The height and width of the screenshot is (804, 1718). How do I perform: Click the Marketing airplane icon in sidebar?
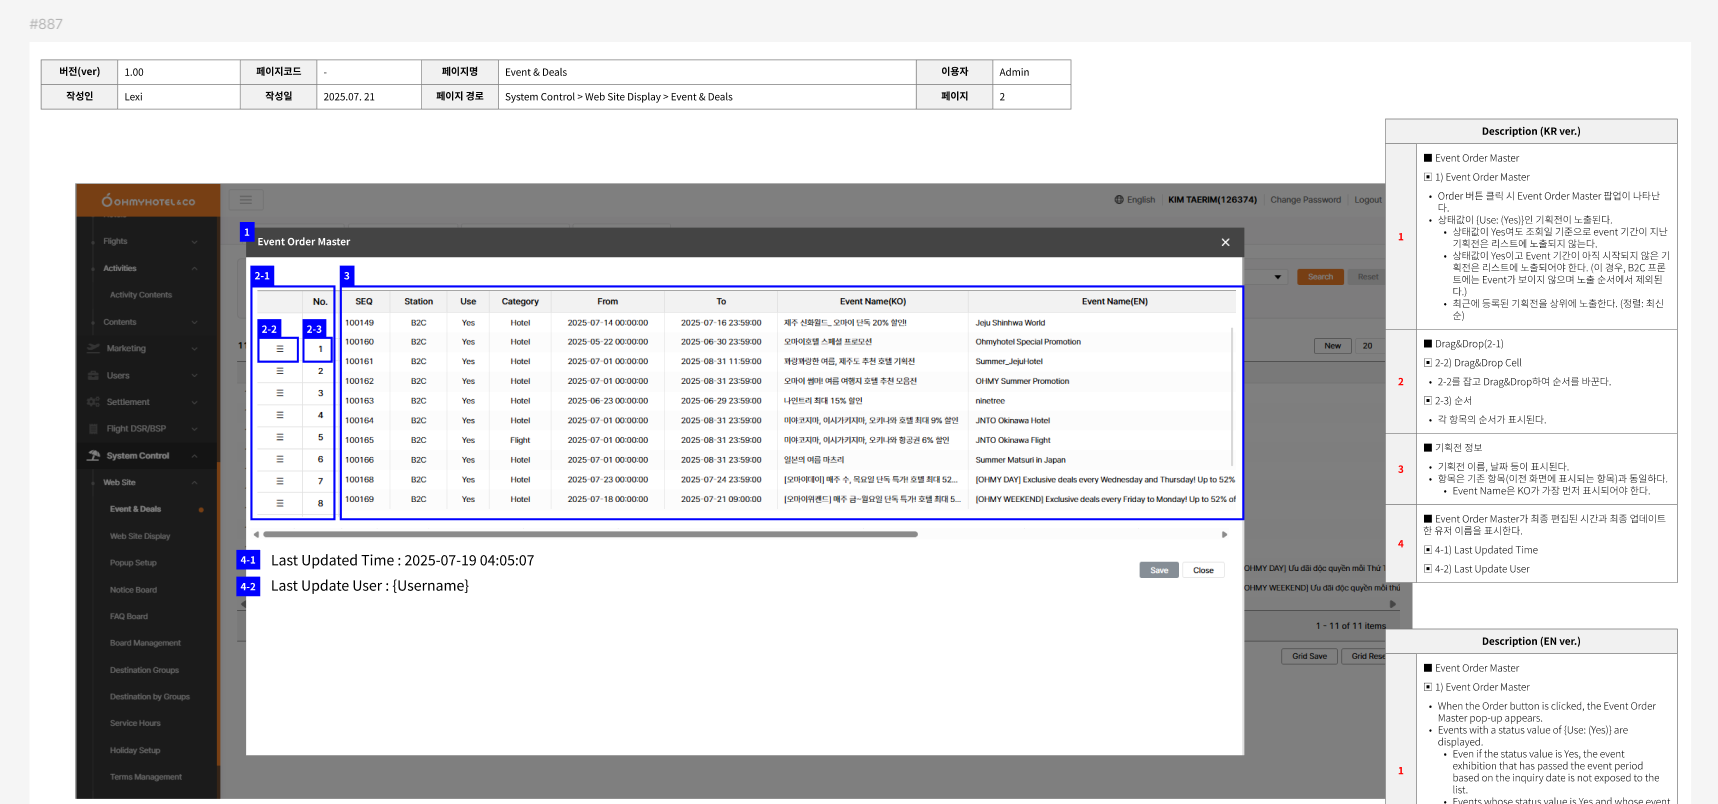94,349
